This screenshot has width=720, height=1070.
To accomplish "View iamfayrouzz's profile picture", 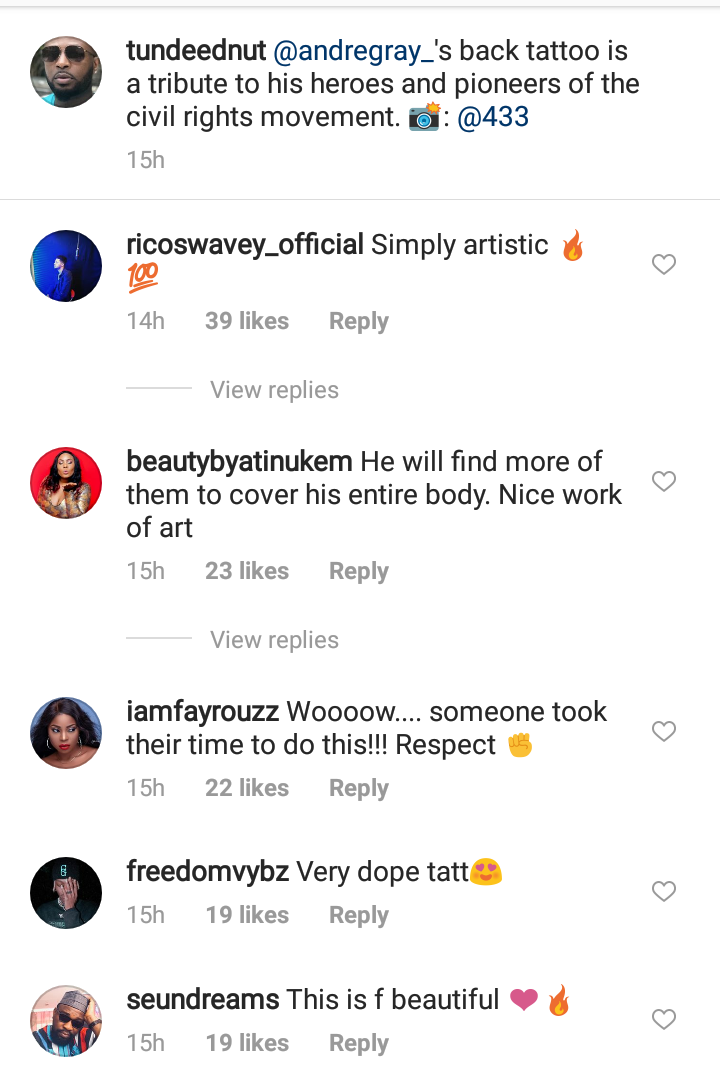I will tap(66, 733).
